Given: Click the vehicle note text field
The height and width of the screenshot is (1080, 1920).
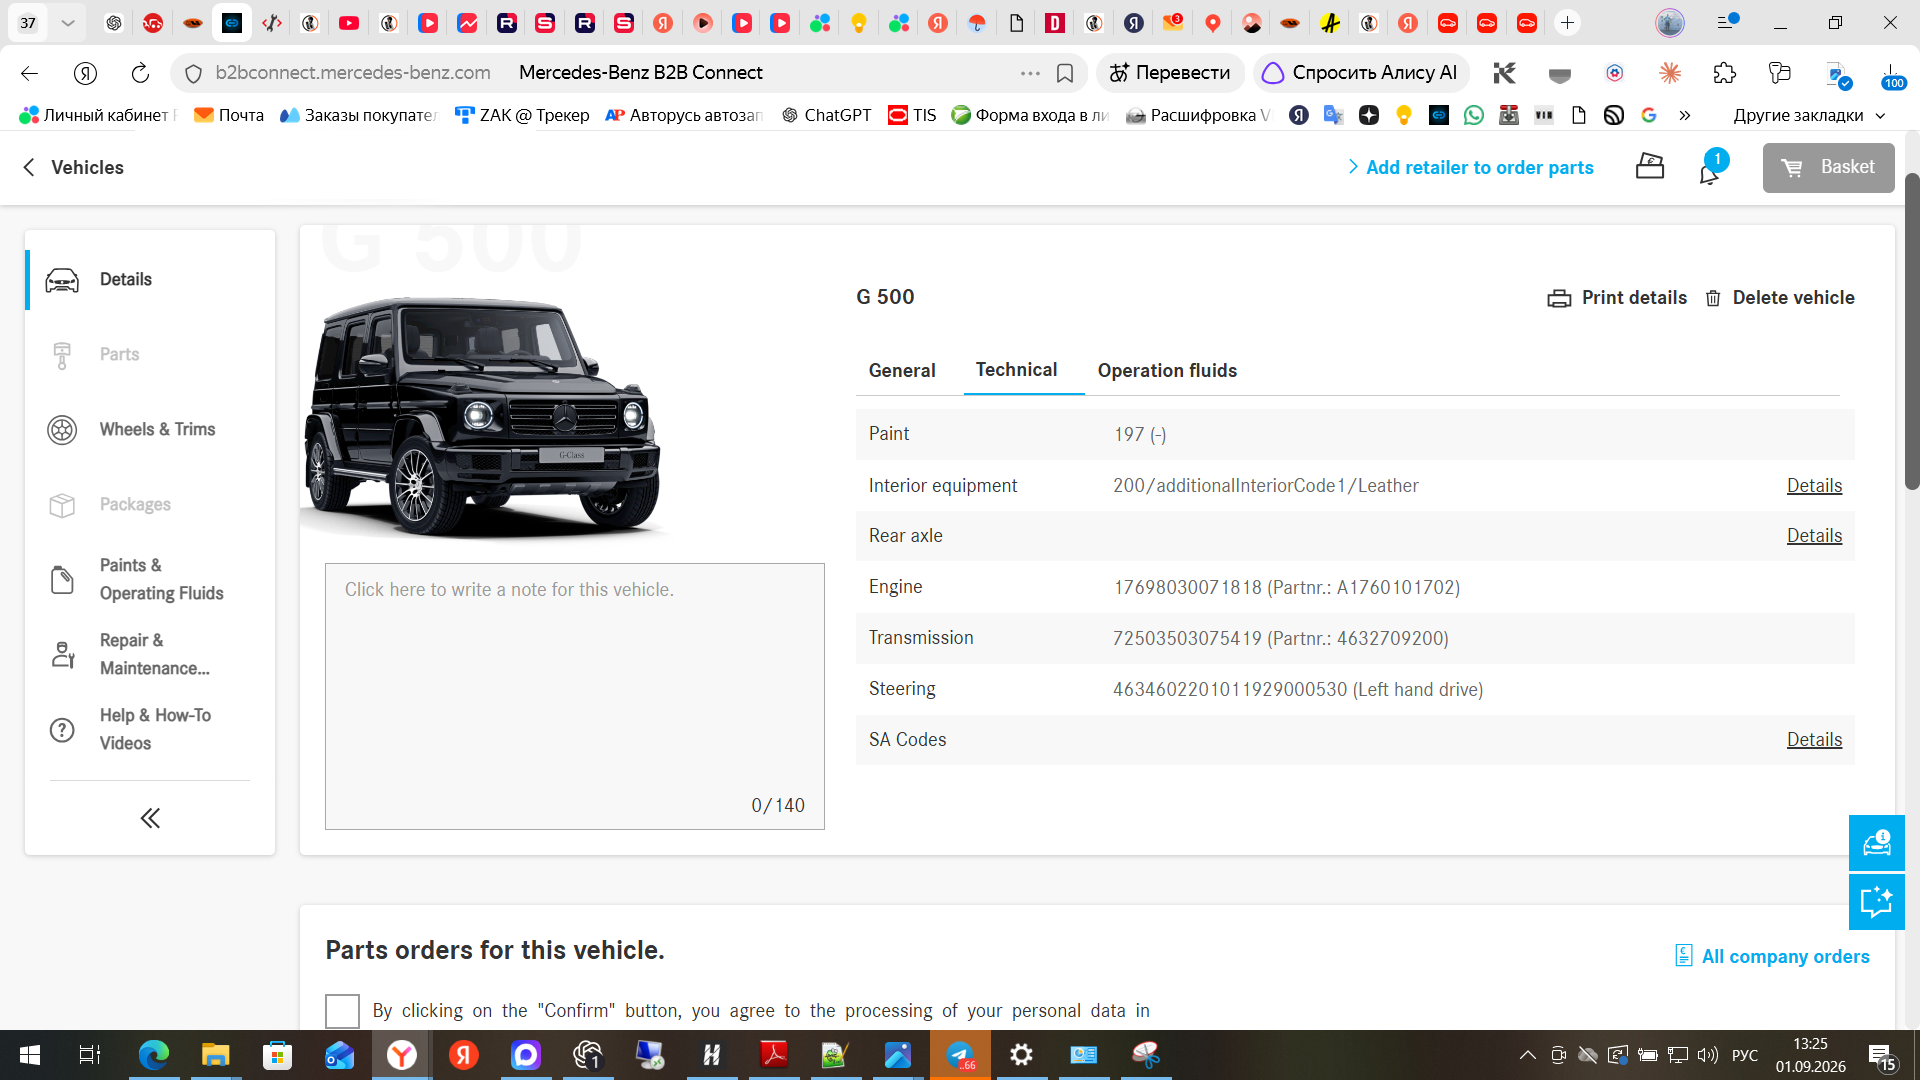Looking at the screenshot, I should [575, 696].
